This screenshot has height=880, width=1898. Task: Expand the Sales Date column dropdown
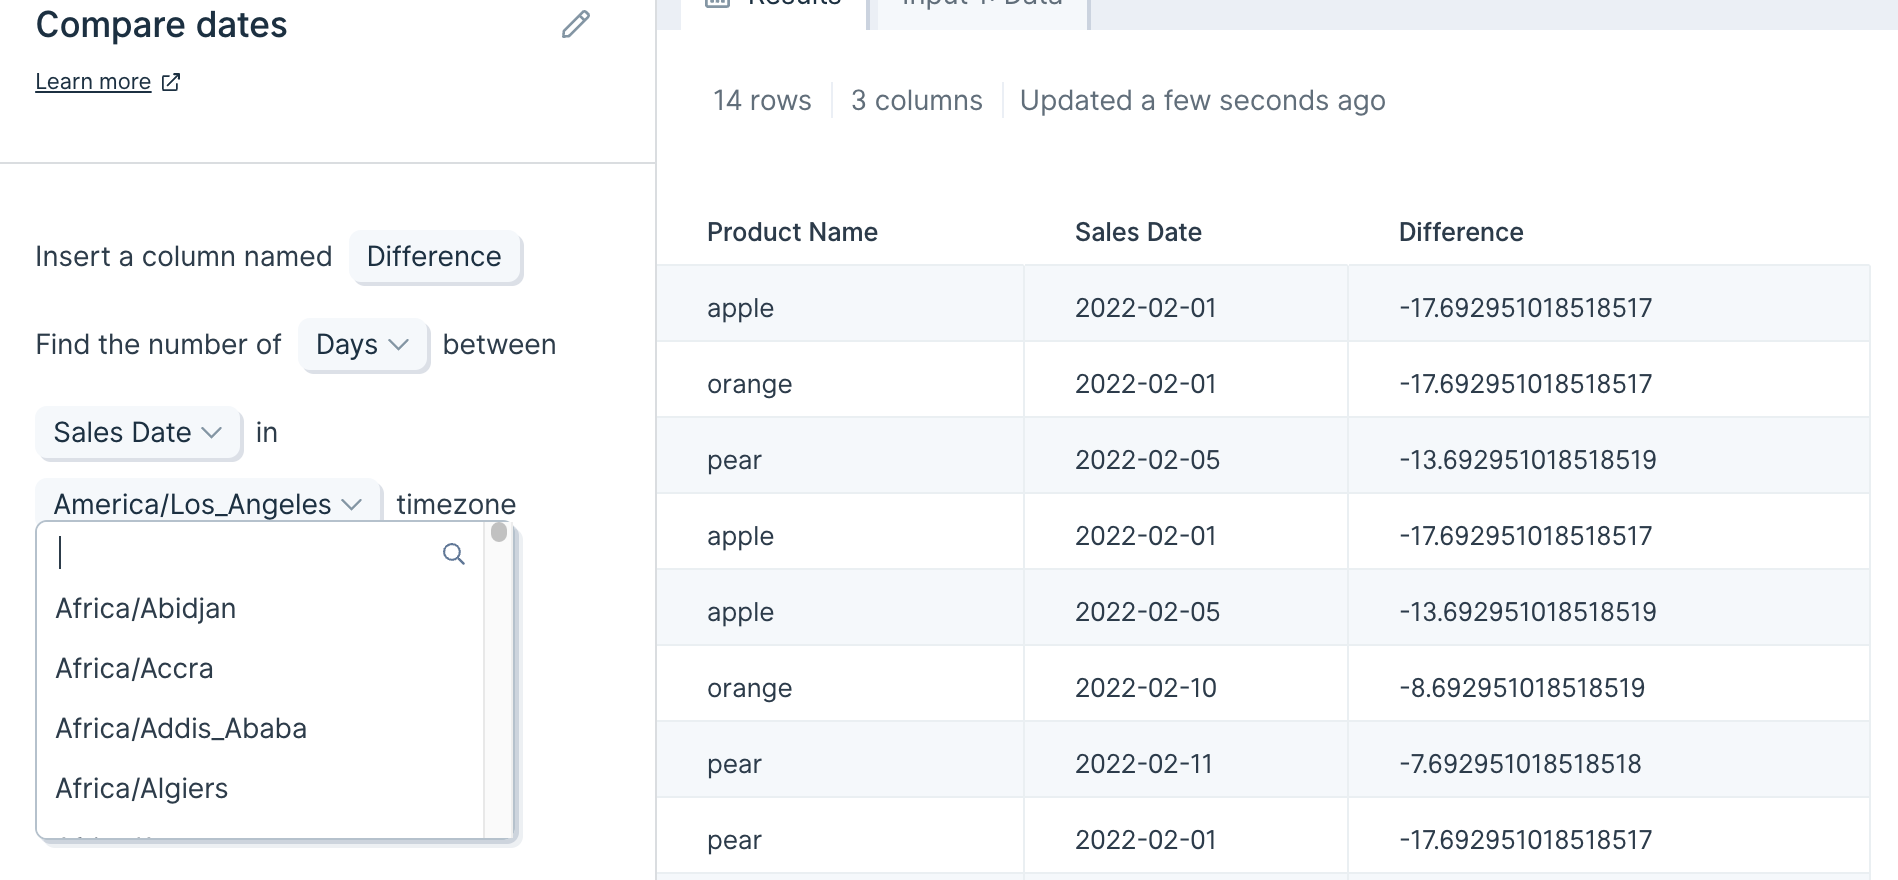(138, 433)
